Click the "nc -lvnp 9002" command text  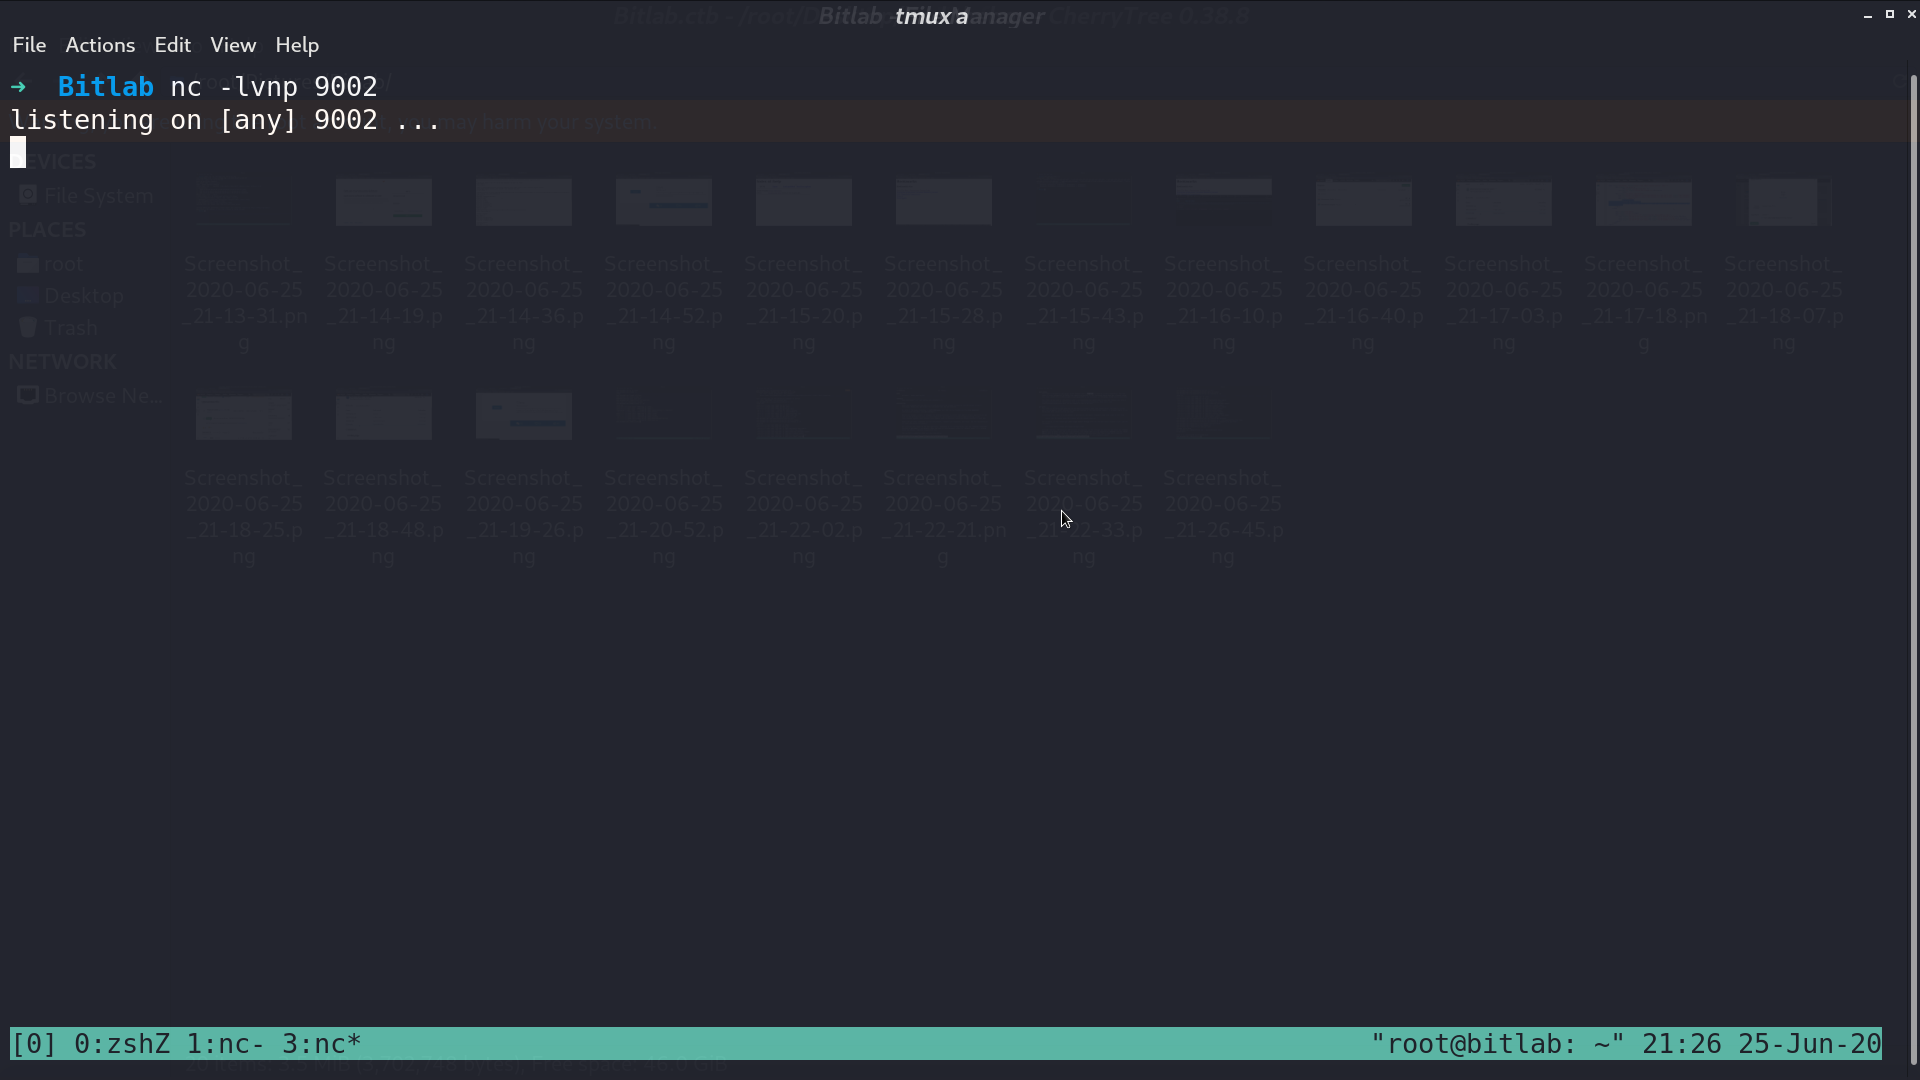pyautogui.click(x=274, y=87)
